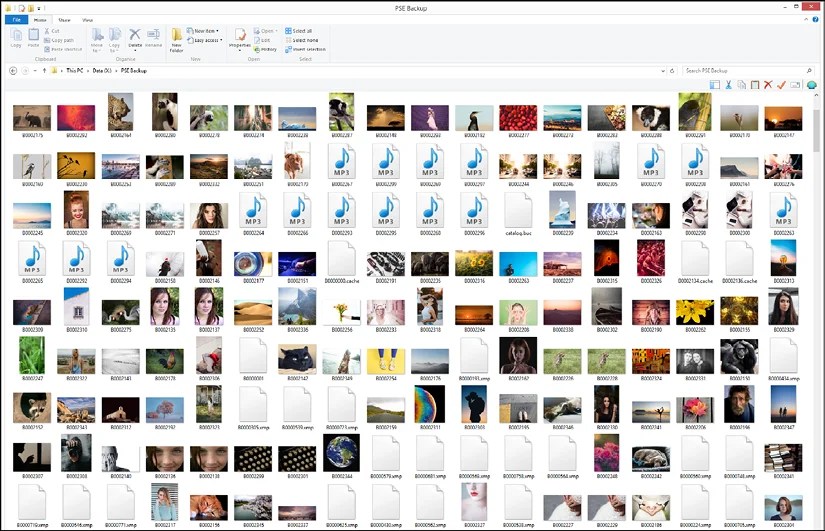Click This PC in the address breadcrumb
The width and height of the screenshot is (825, 531).
(75, 71)
